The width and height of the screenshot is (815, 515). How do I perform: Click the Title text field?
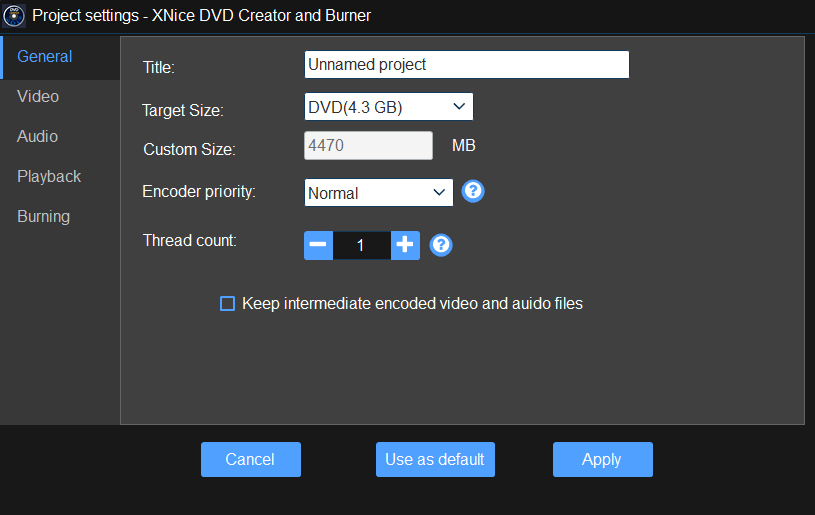(466, 65)
